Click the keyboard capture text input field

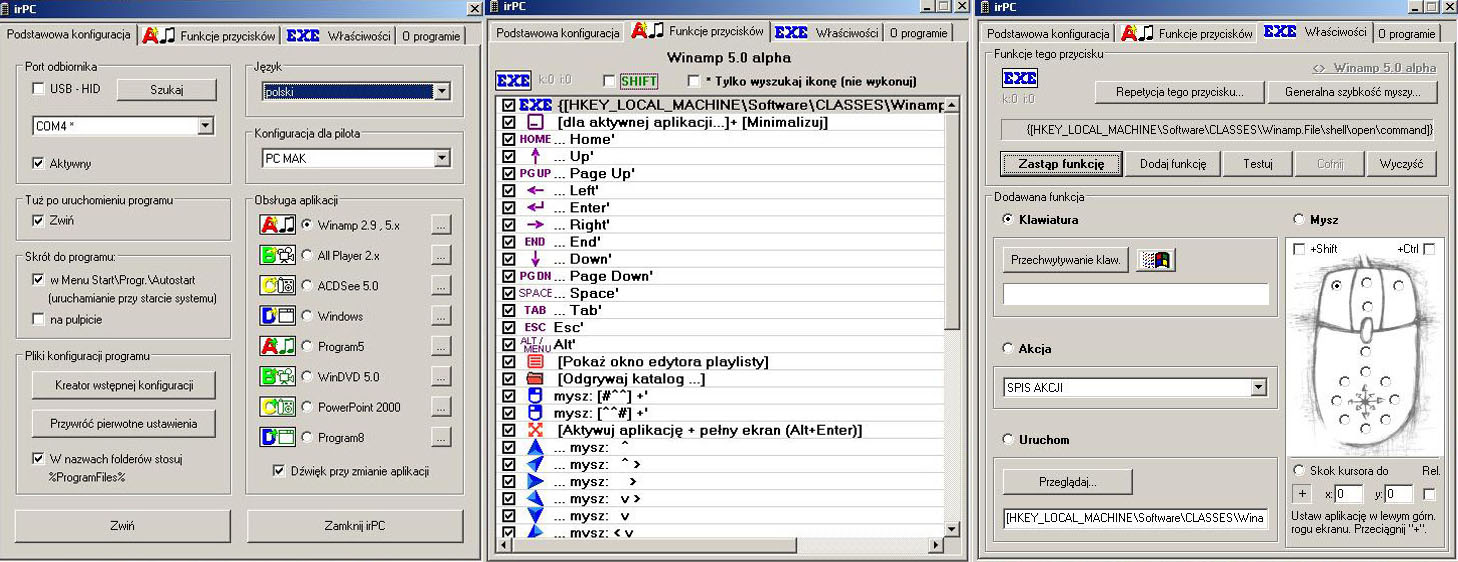(x=1135, y=294)
